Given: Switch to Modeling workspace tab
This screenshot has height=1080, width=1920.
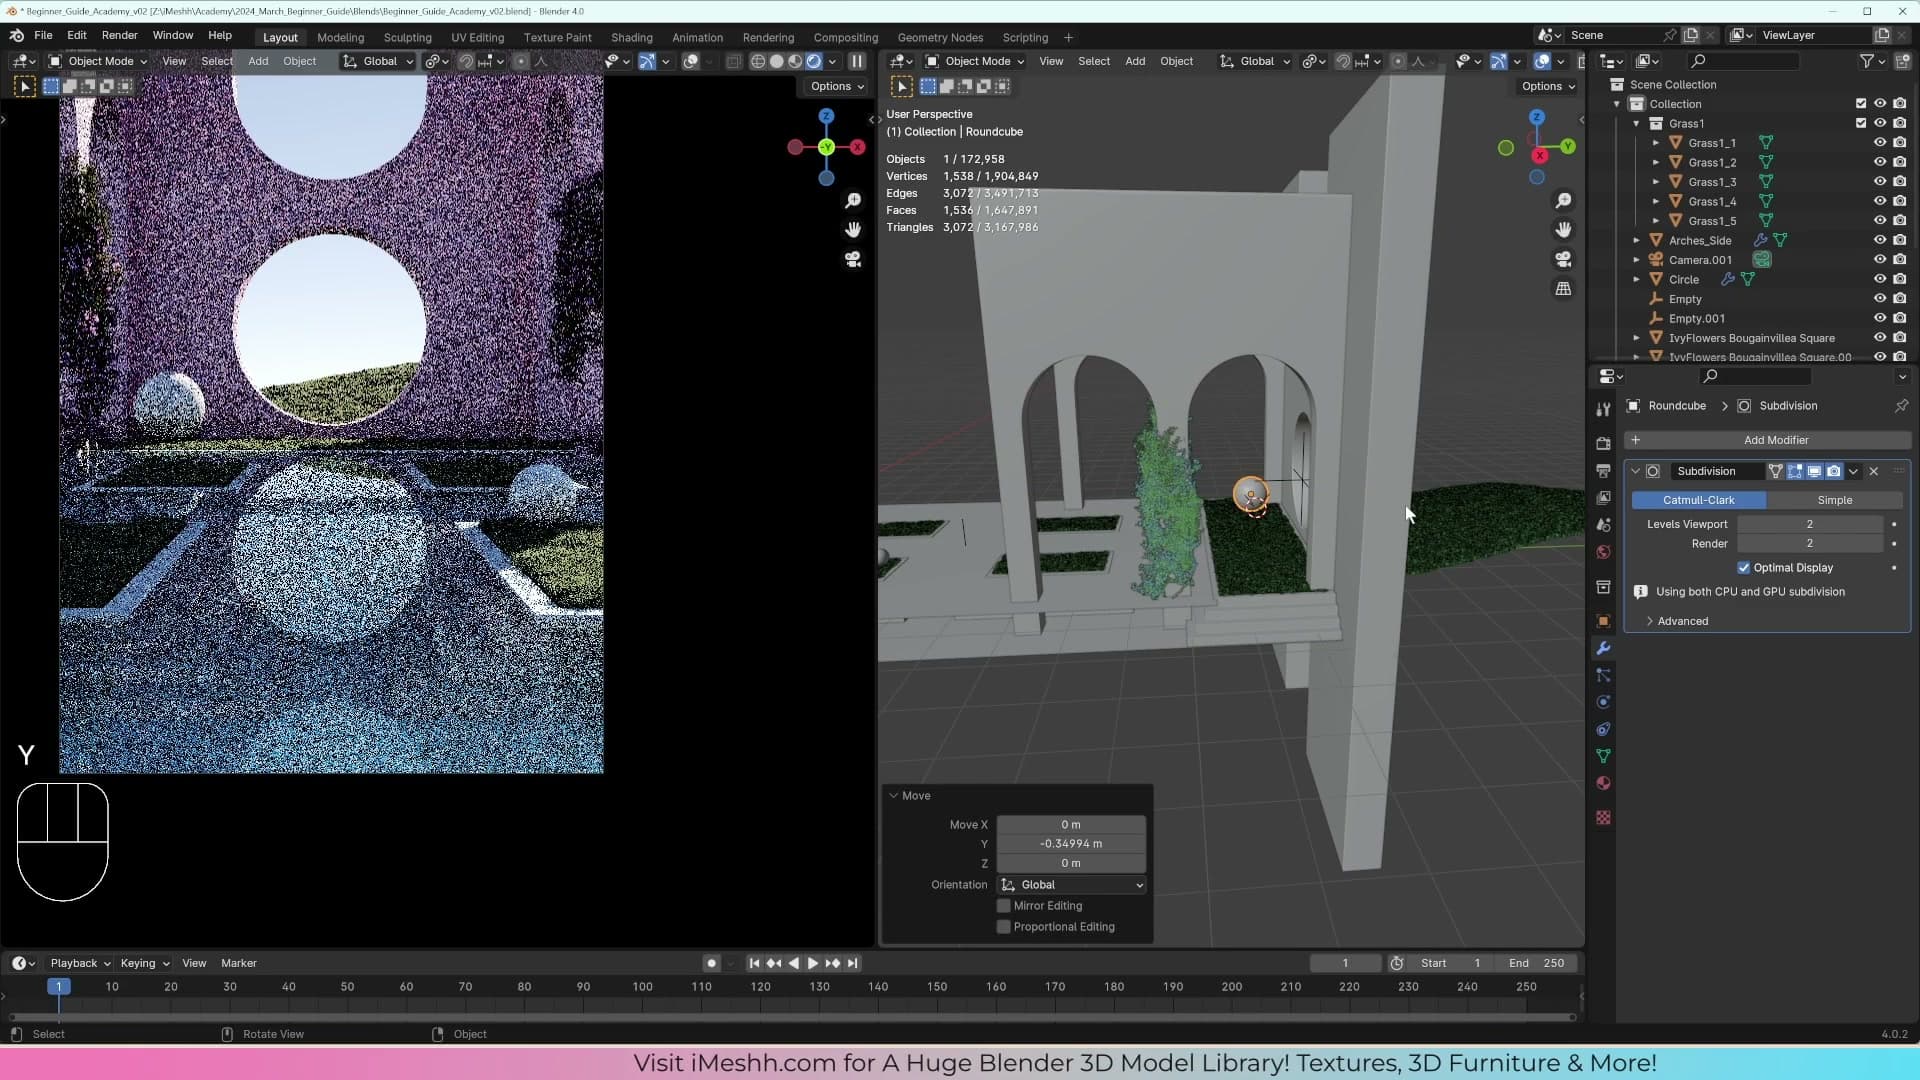Looking at the screenshot, I should pos(340,37).
